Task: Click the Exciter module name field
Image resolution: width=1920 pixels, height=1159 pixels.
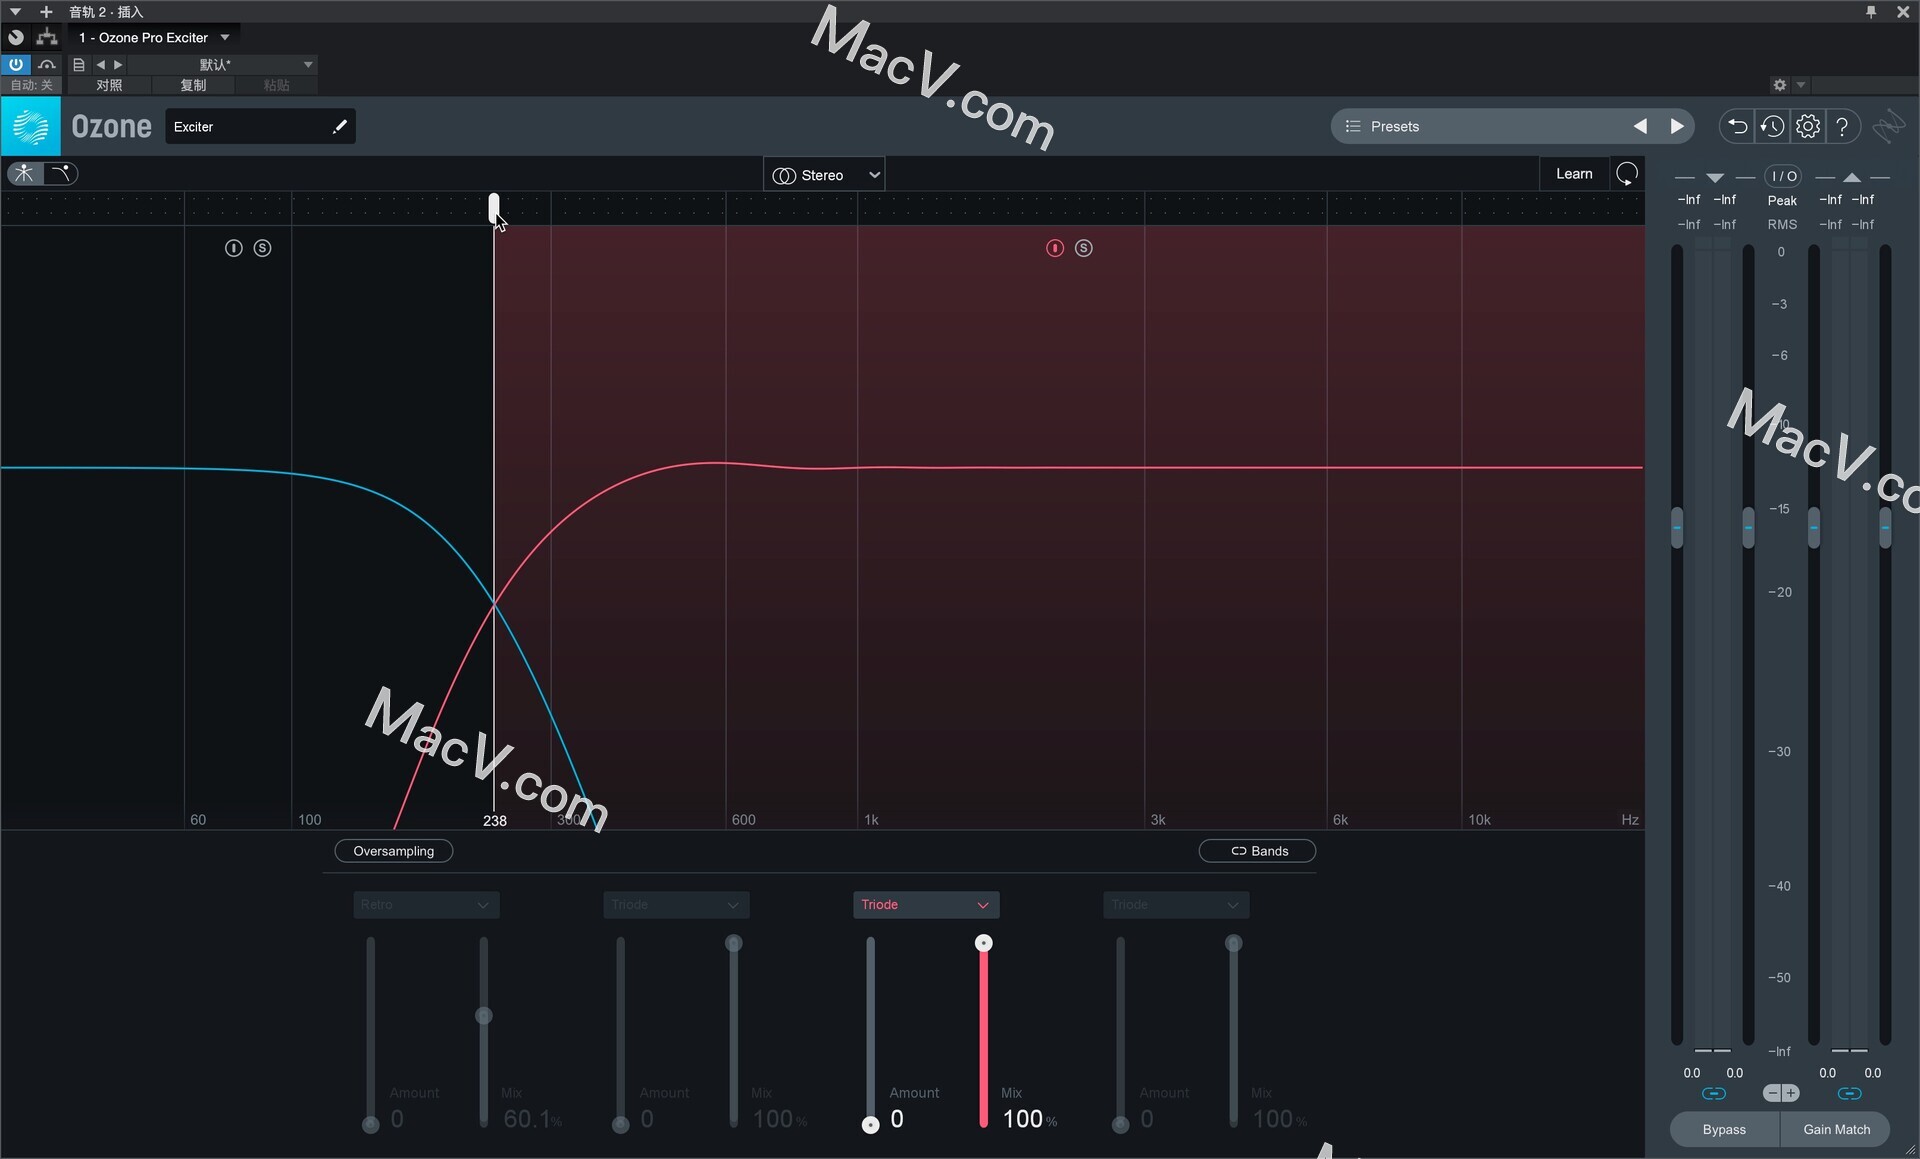Action: (x=260, y=126)
